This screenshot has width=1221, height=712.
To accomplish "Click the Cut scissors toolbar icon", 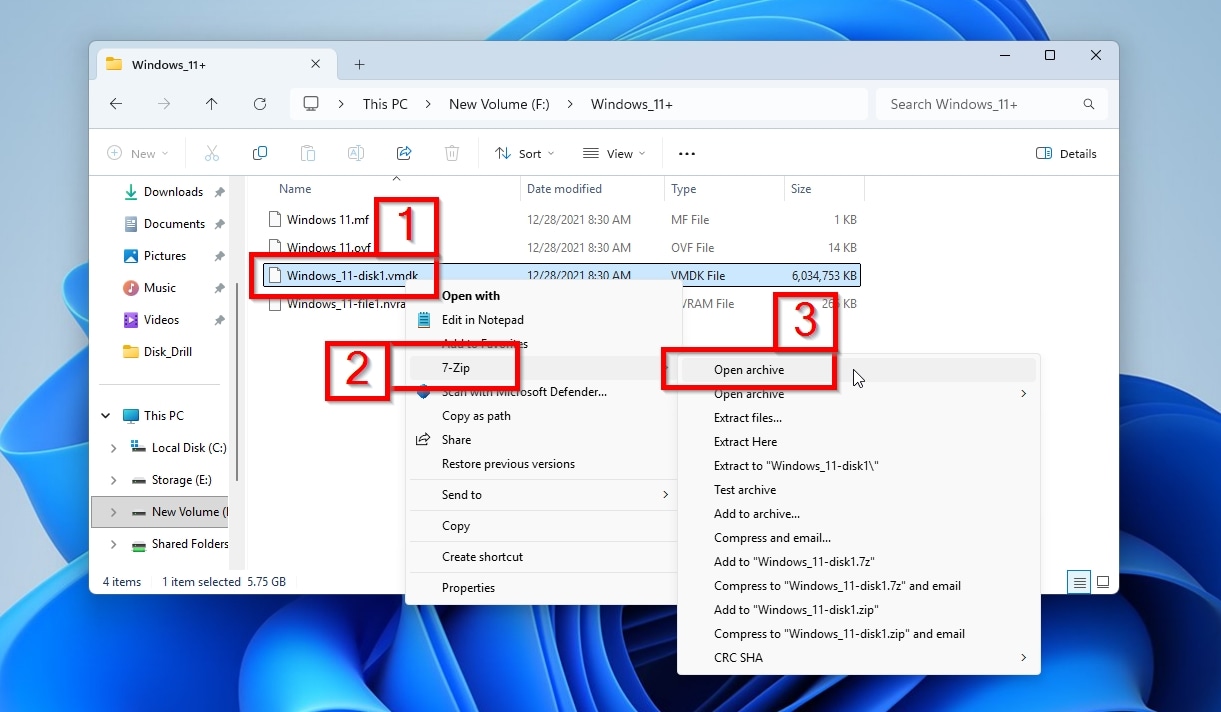I will coord(212,153).
